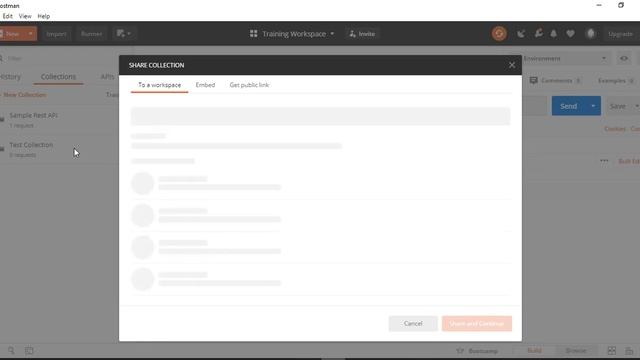Open the Find search icon in status bar
The width and height of the screenshot is (640, 360).
11,351
